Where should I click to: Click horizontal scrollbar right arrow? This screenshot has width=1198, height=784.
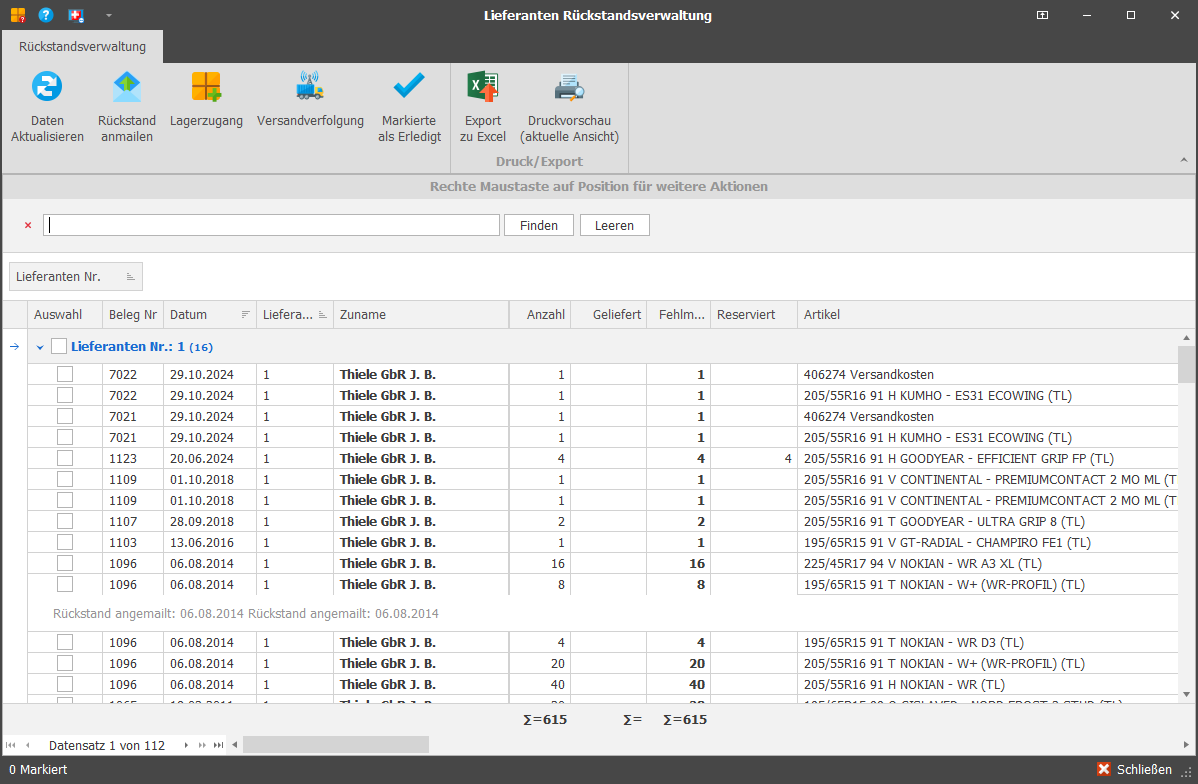coord(1186,744)
